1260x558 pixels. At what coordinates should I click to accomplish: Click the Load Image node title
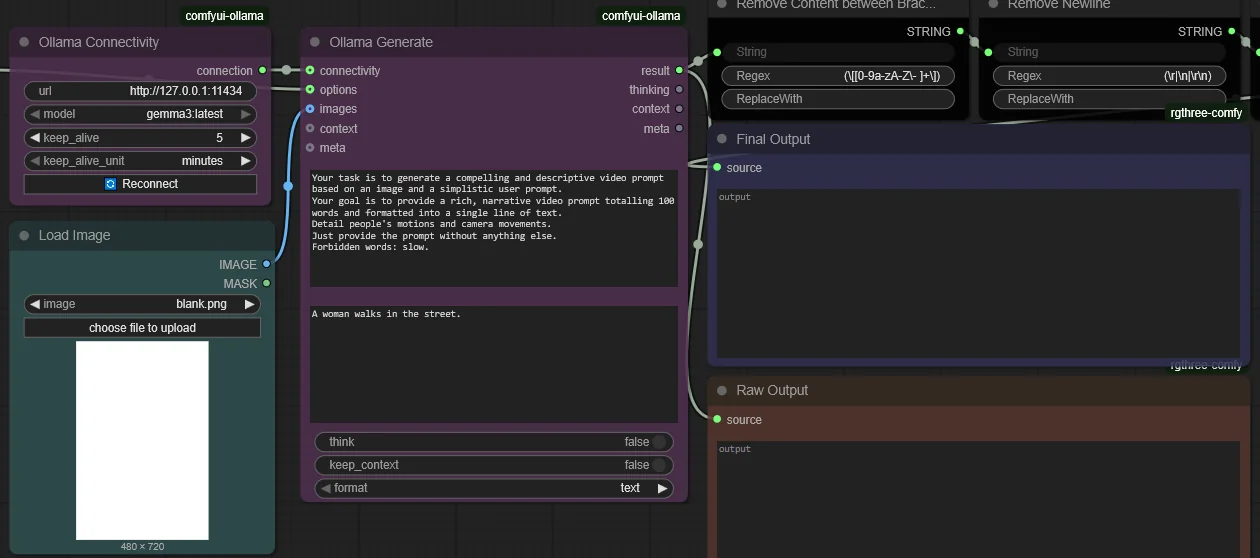pos(75,235)
